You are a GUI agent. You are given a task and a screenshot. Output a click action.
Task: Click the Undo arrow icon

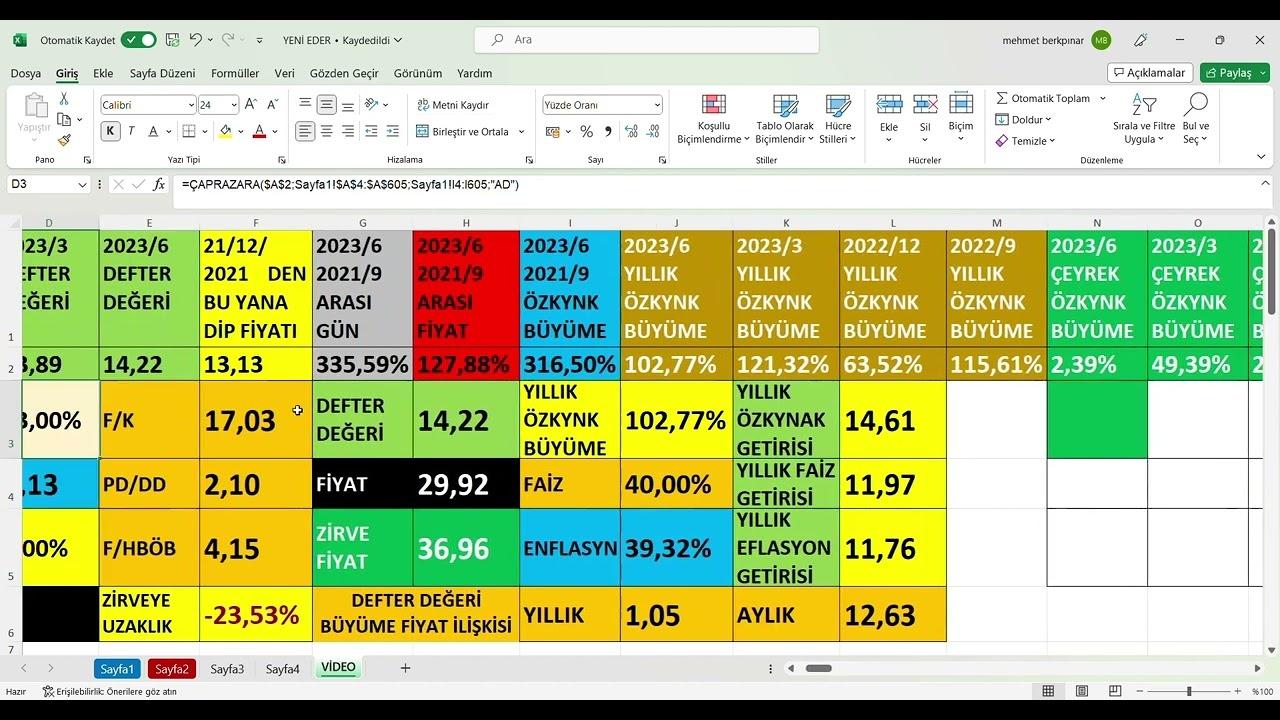pos(195,40)
